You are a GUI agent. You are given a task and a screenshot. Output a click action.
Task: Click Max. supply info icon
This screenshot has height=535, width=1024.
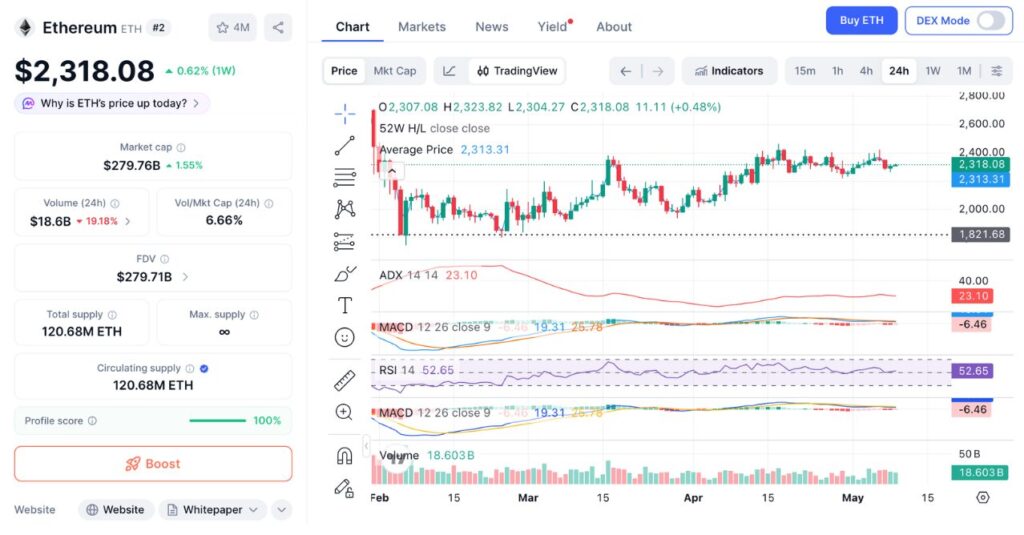[254, 315]
